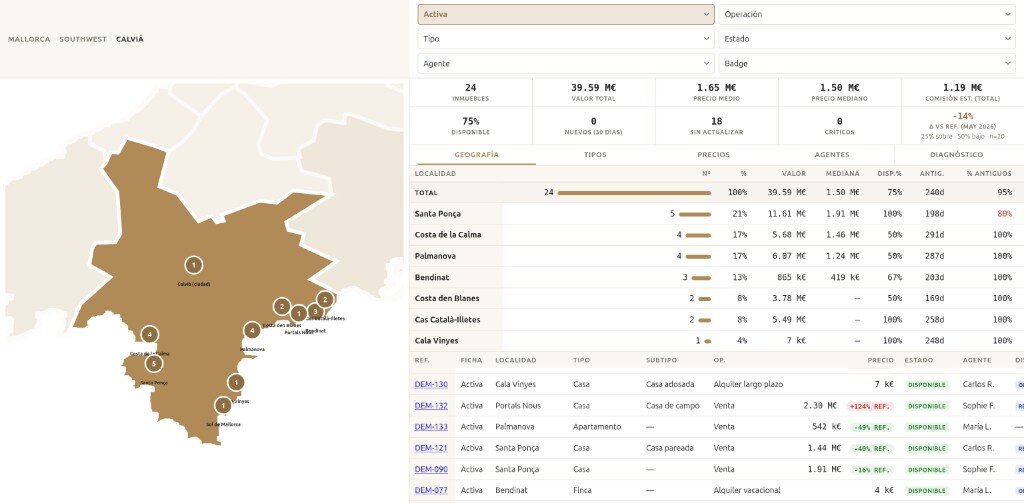Open listing DEM-121
The image size is (1024, 503).
[x=431, y=448]
